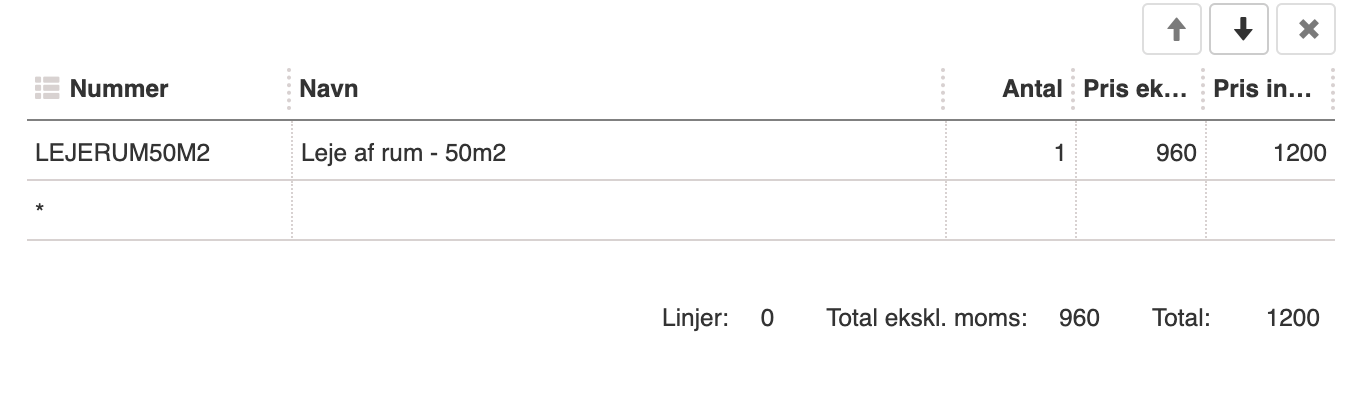Click the Pris inkl. column header
This screenshot has height=394, width=1360.
pyautogui.click(x=1263, y=89)
